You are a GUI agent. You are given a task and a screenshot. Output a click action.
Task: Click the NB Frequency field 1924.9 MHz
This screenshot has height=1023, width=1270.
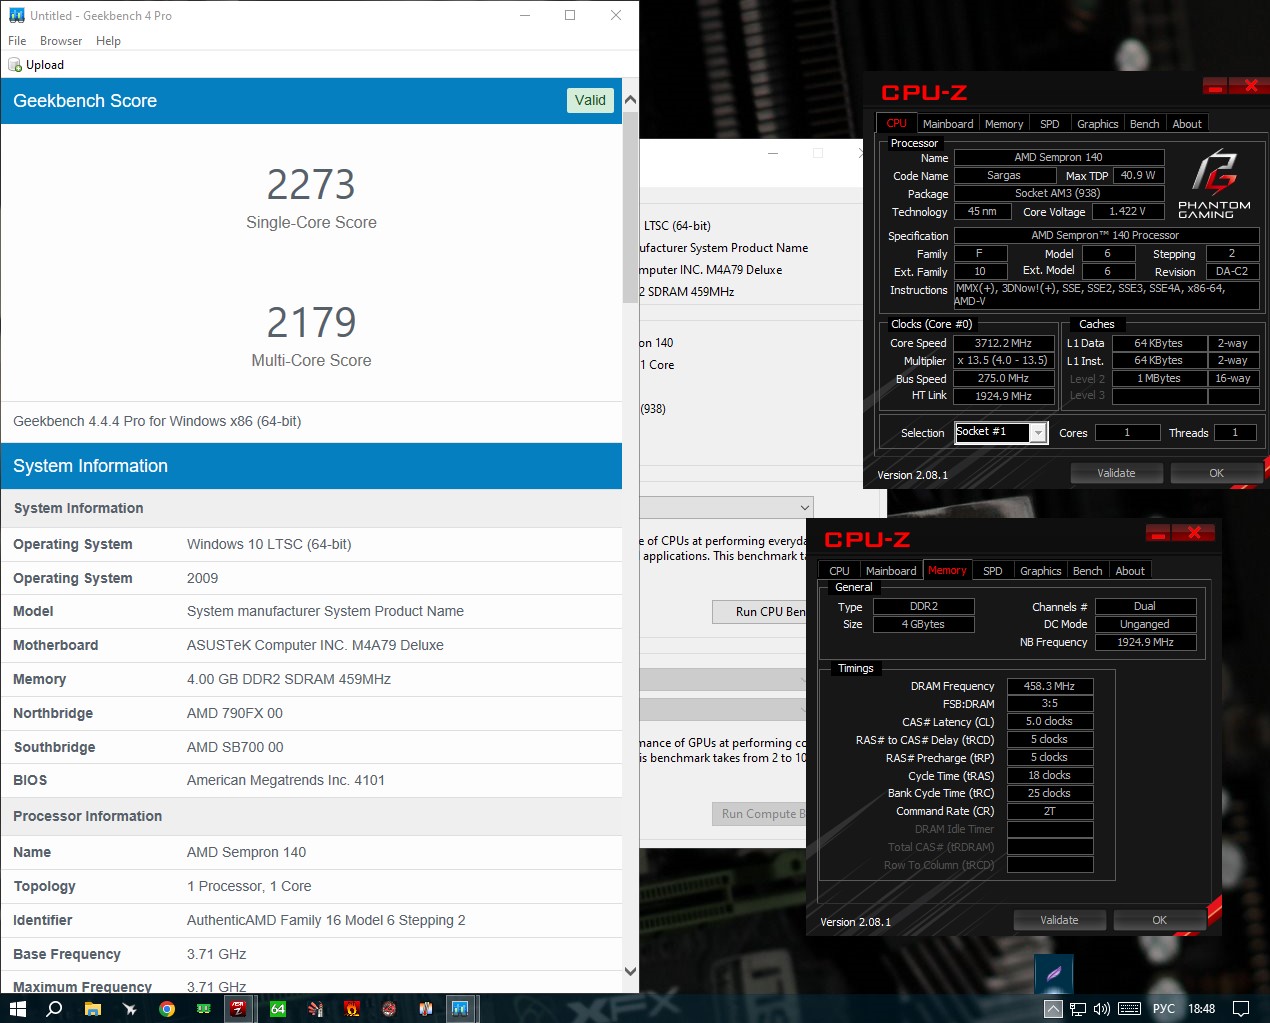click(x=1145, y=642)
